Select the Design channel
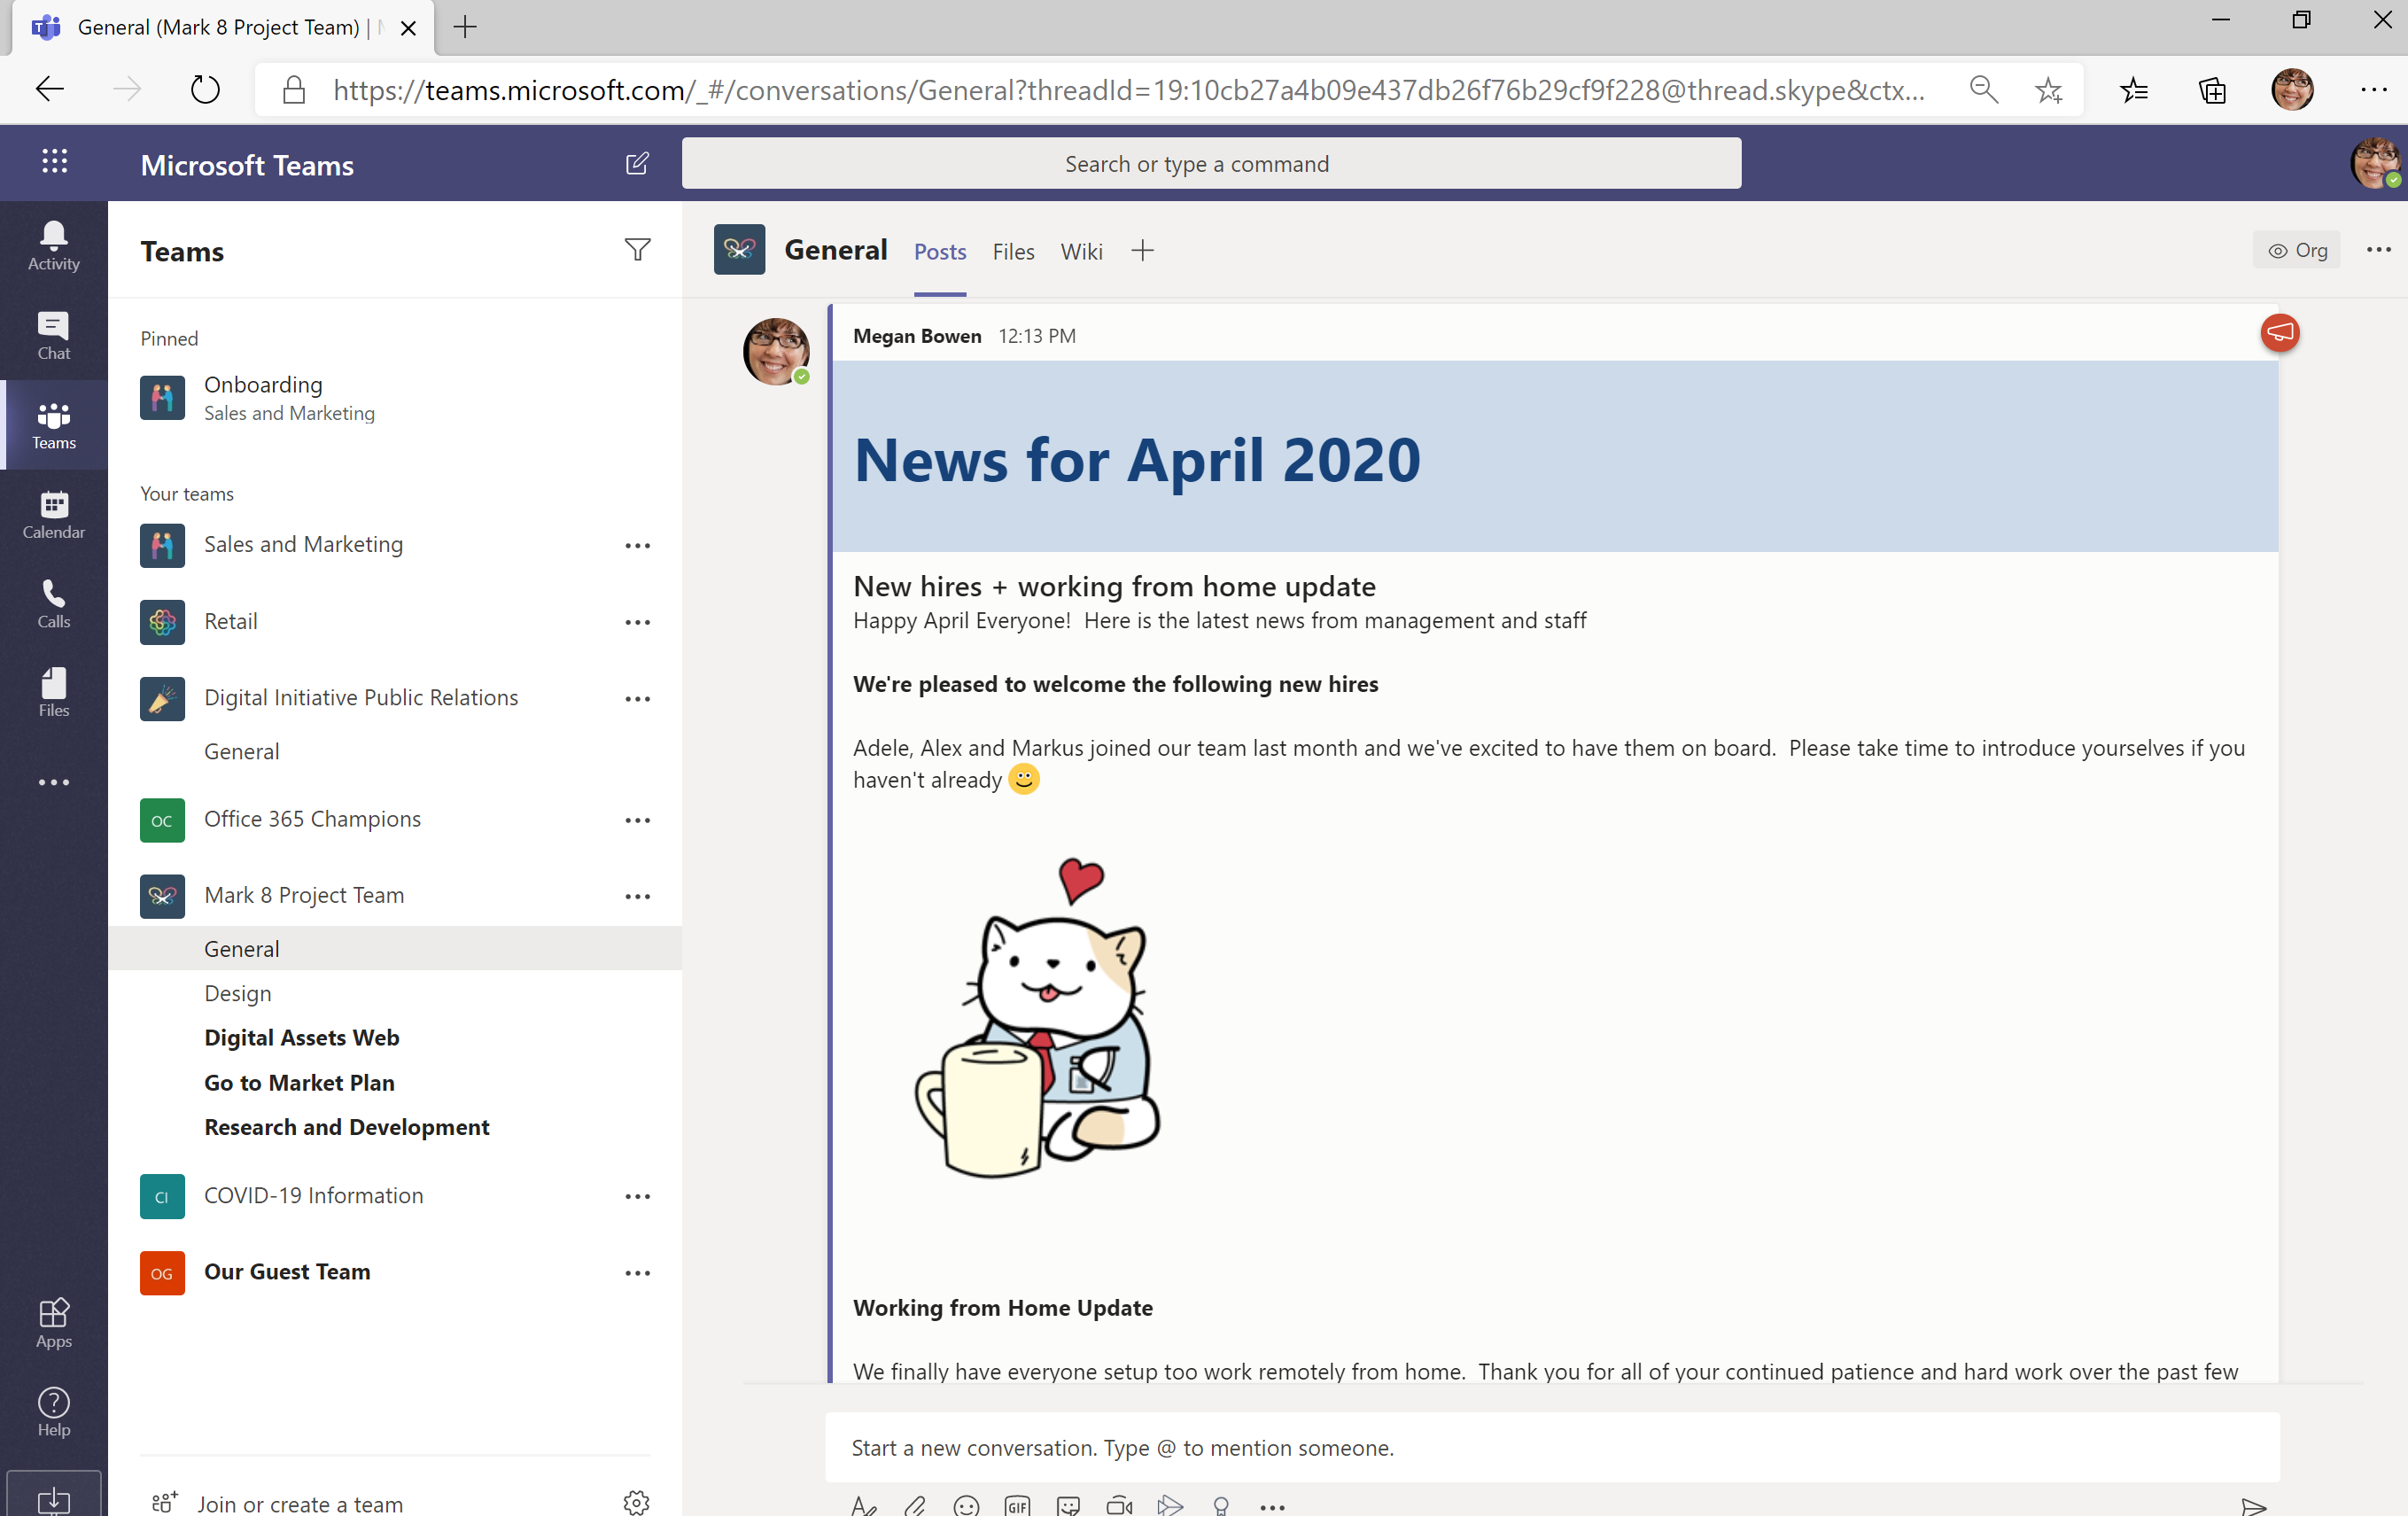The width and height of the screenshot is (2408, 1516). (x=395, y=993)
